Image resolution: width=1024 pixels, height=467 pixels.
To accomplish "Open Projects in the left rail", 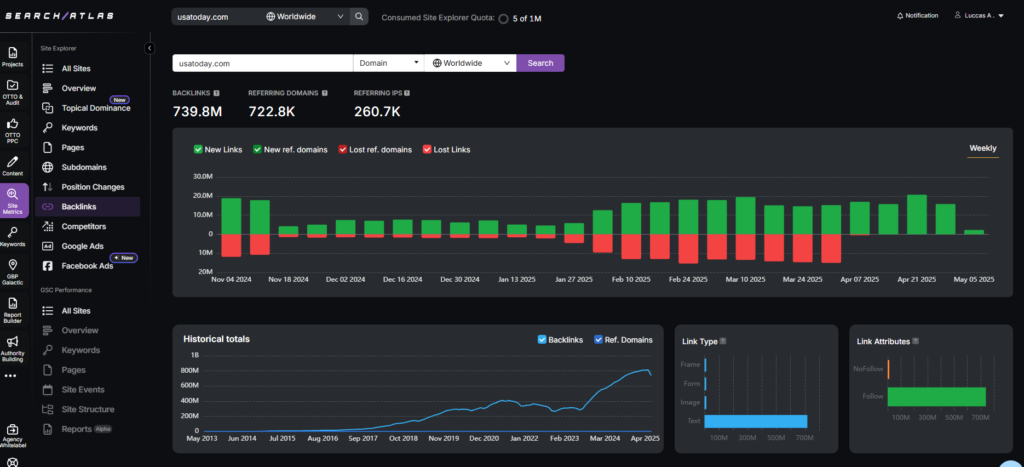I will (12, 57).
